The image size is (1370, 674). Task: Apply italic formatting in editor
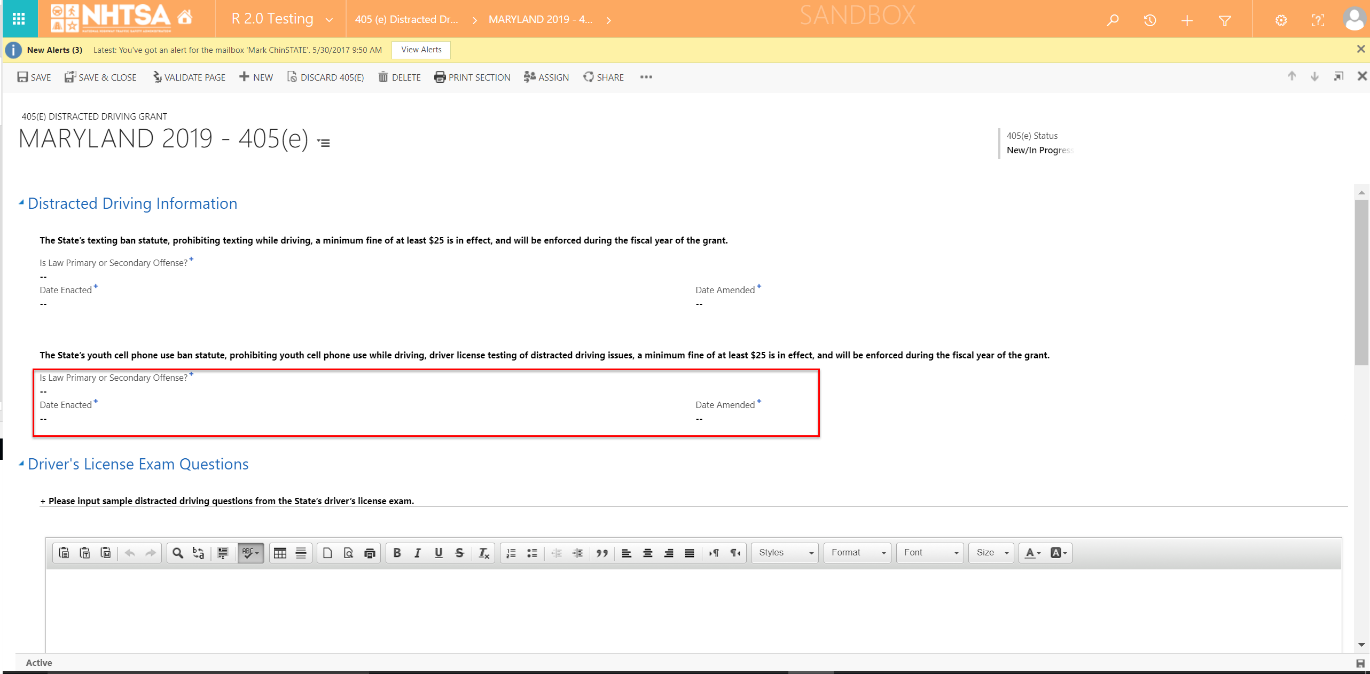(x=417, y=553)
